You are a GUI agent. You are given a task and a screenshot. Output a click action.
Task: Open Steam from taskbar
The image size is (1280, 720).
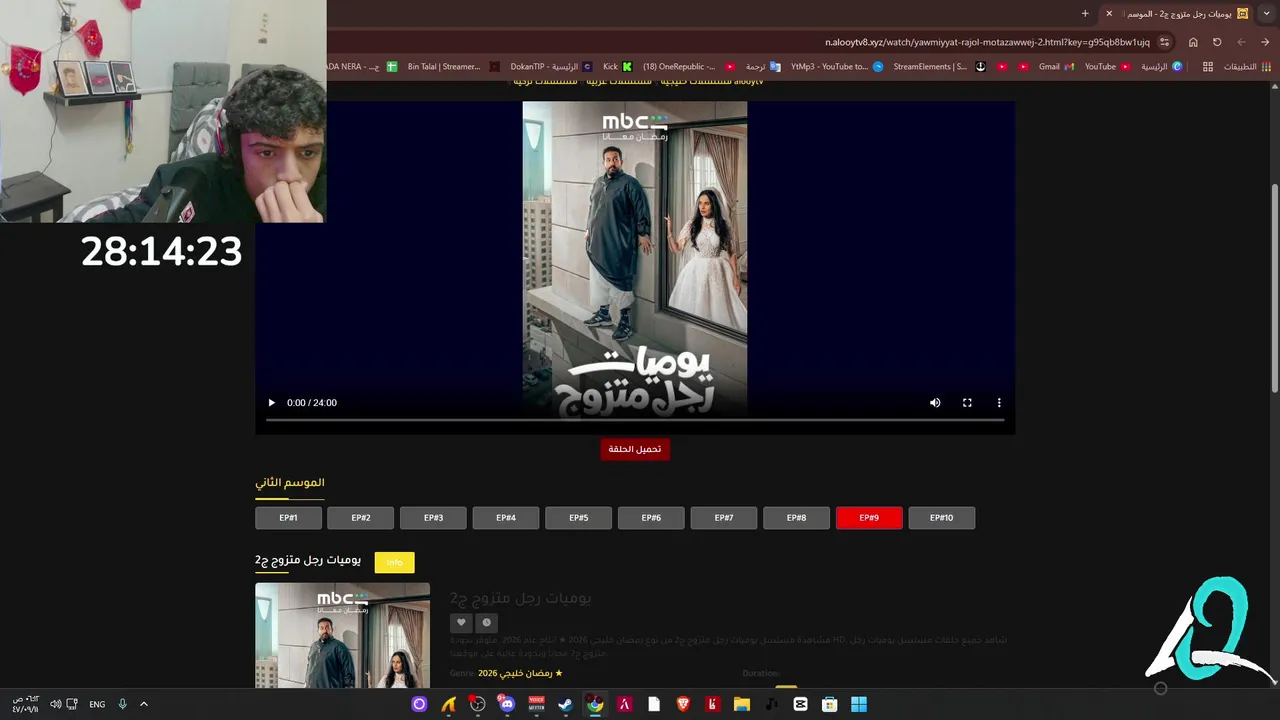click(x=565, y=704)
